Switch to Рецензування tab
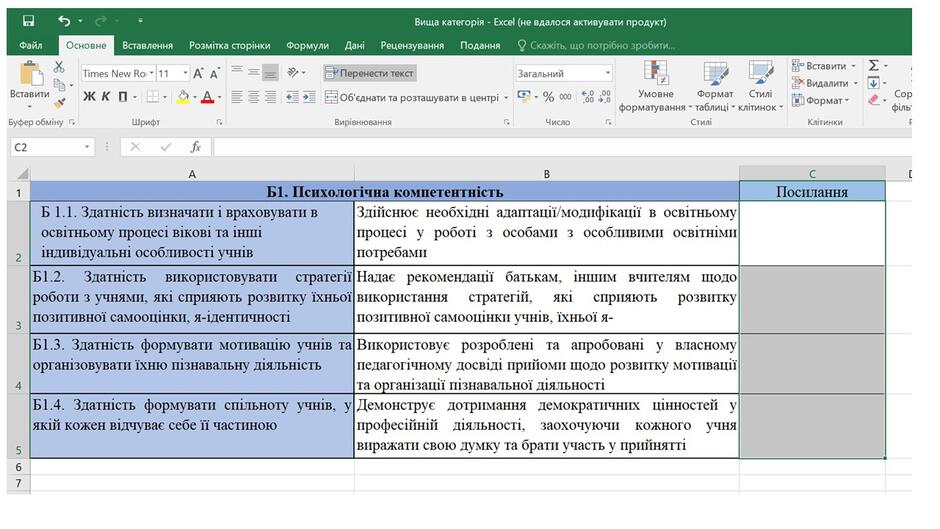Image resolution: width=940 pixels, height=529 pixels. pos(412,45)
